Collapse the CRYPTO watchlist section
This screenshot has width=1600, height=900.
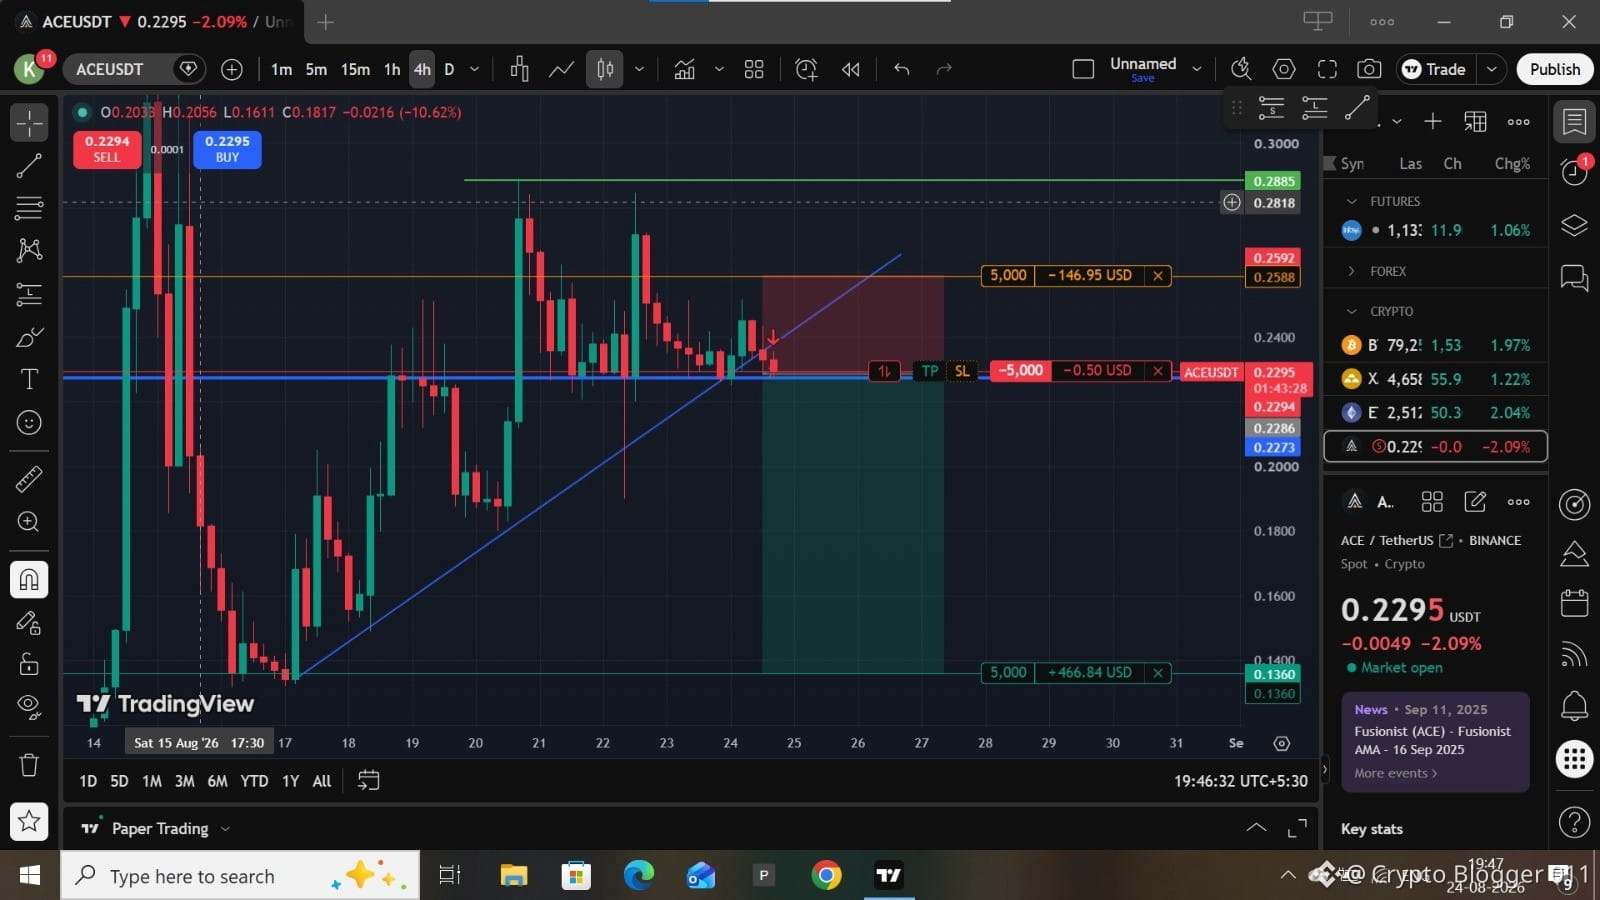pos(1352,311)
